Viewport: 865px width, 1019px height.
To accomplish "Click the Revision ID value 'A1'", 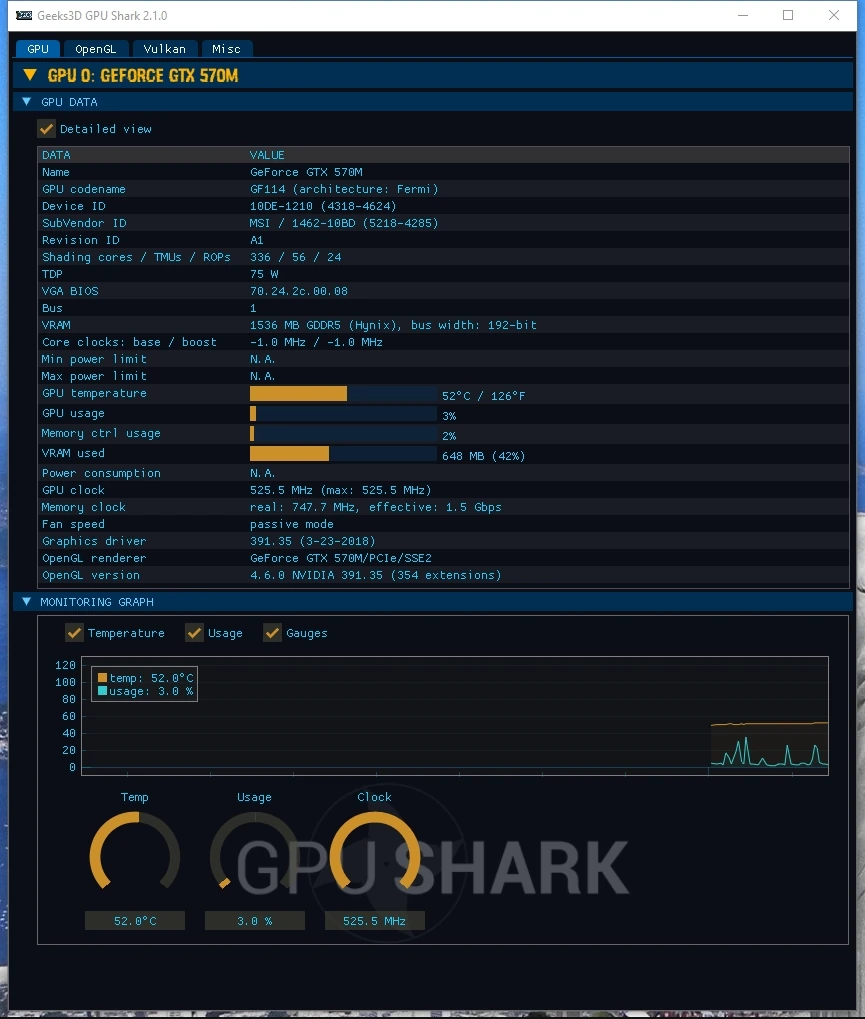I will [x=257, y=240].
